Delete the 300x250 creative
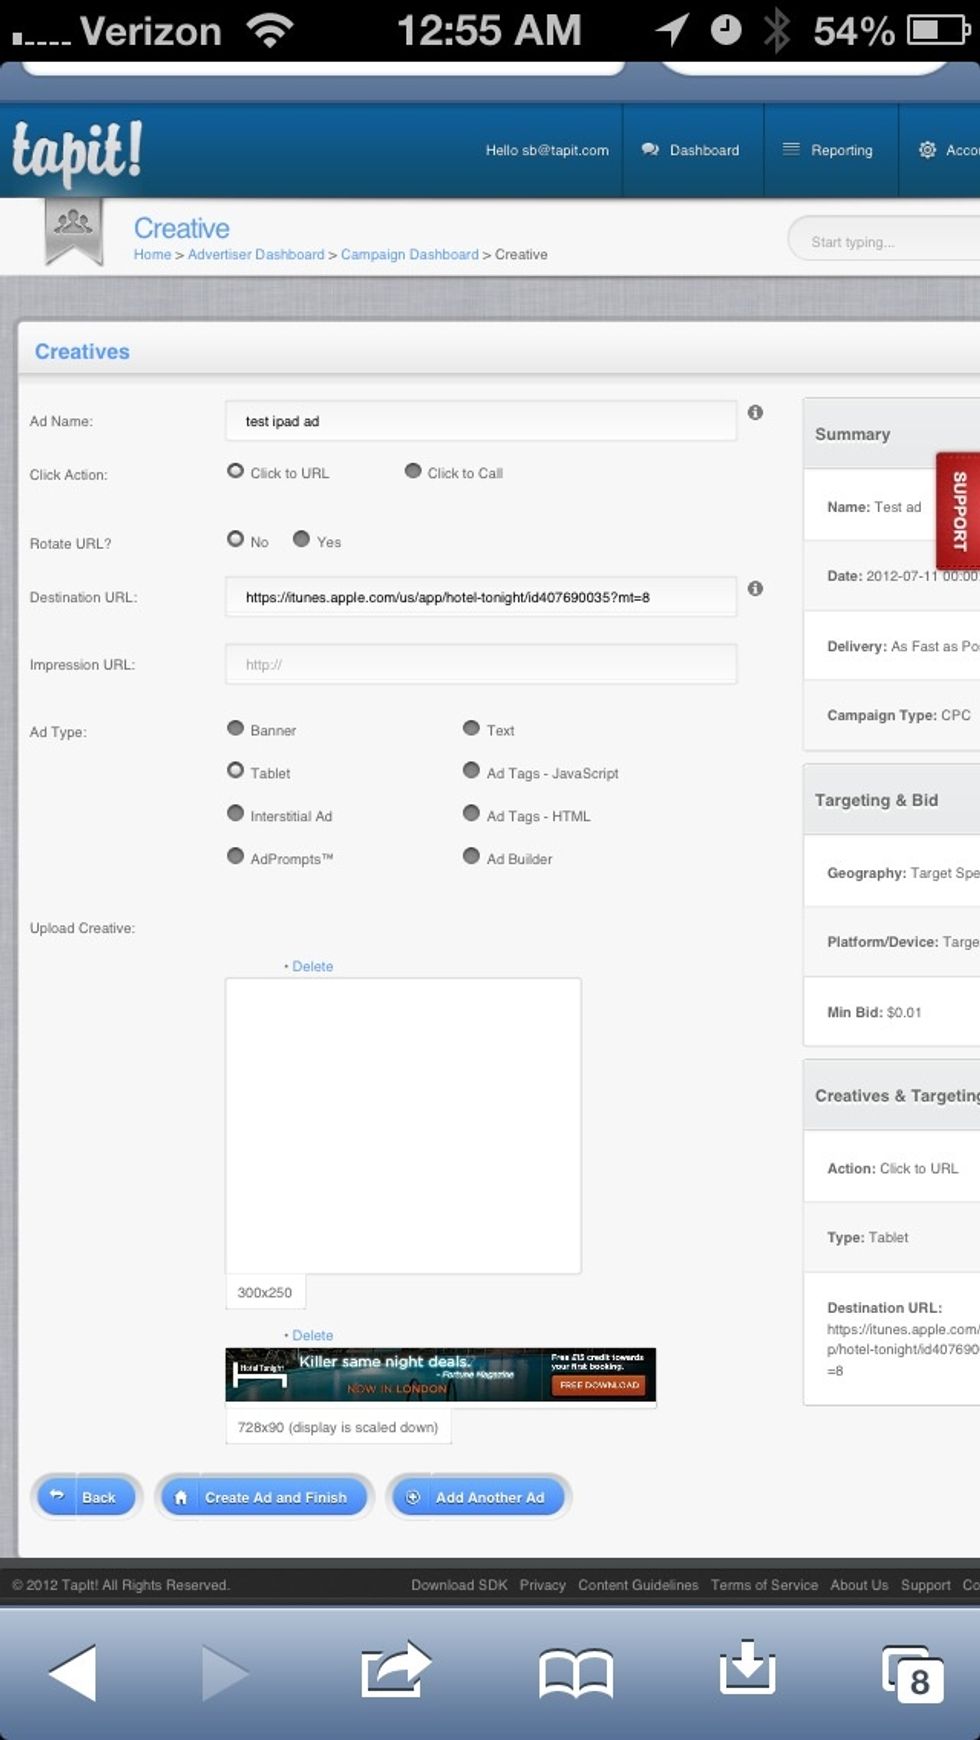Screen dimensions: 980x1740 pos(312,967)
